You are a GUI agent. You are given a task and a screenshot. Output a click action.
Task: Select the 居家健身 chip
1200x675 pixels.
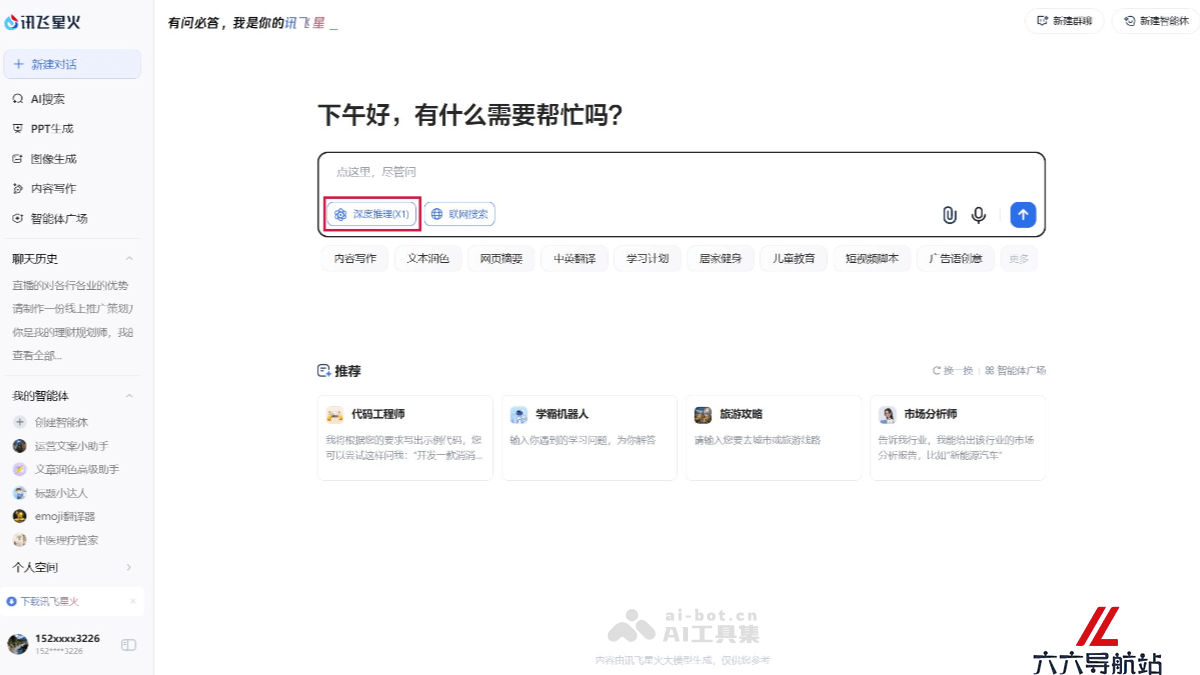[720, 258]
